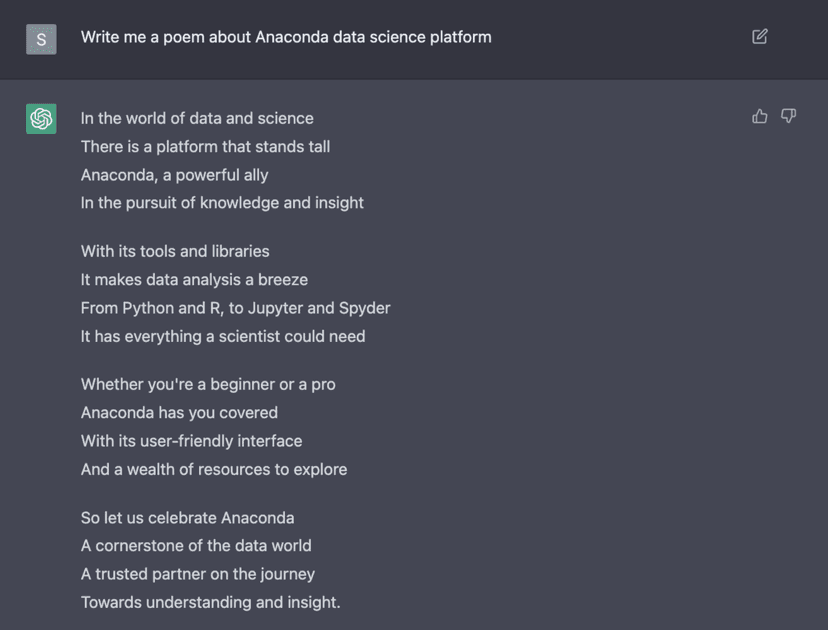Image resolution: width=828 pixels, height=630 pixels.
Task: Click the thumbs up icon
Action: [760, 117]
